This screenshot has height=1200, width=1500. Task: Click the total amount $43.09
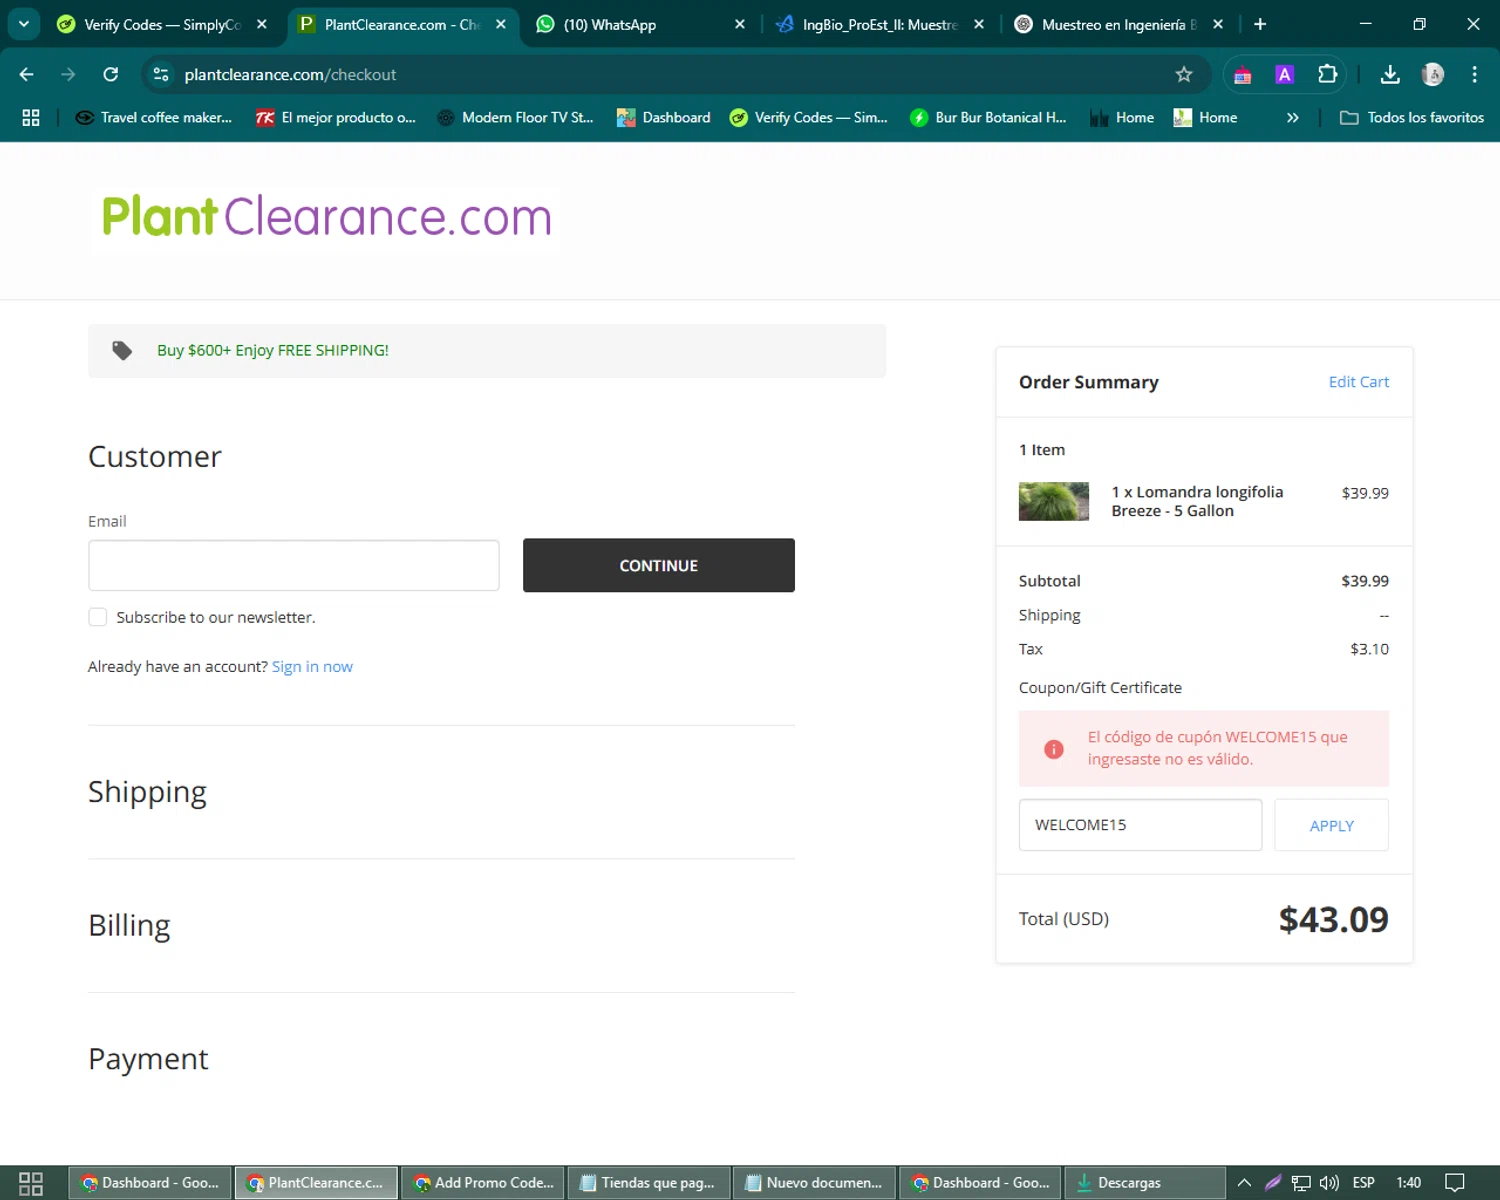(x=1333, y=919)
